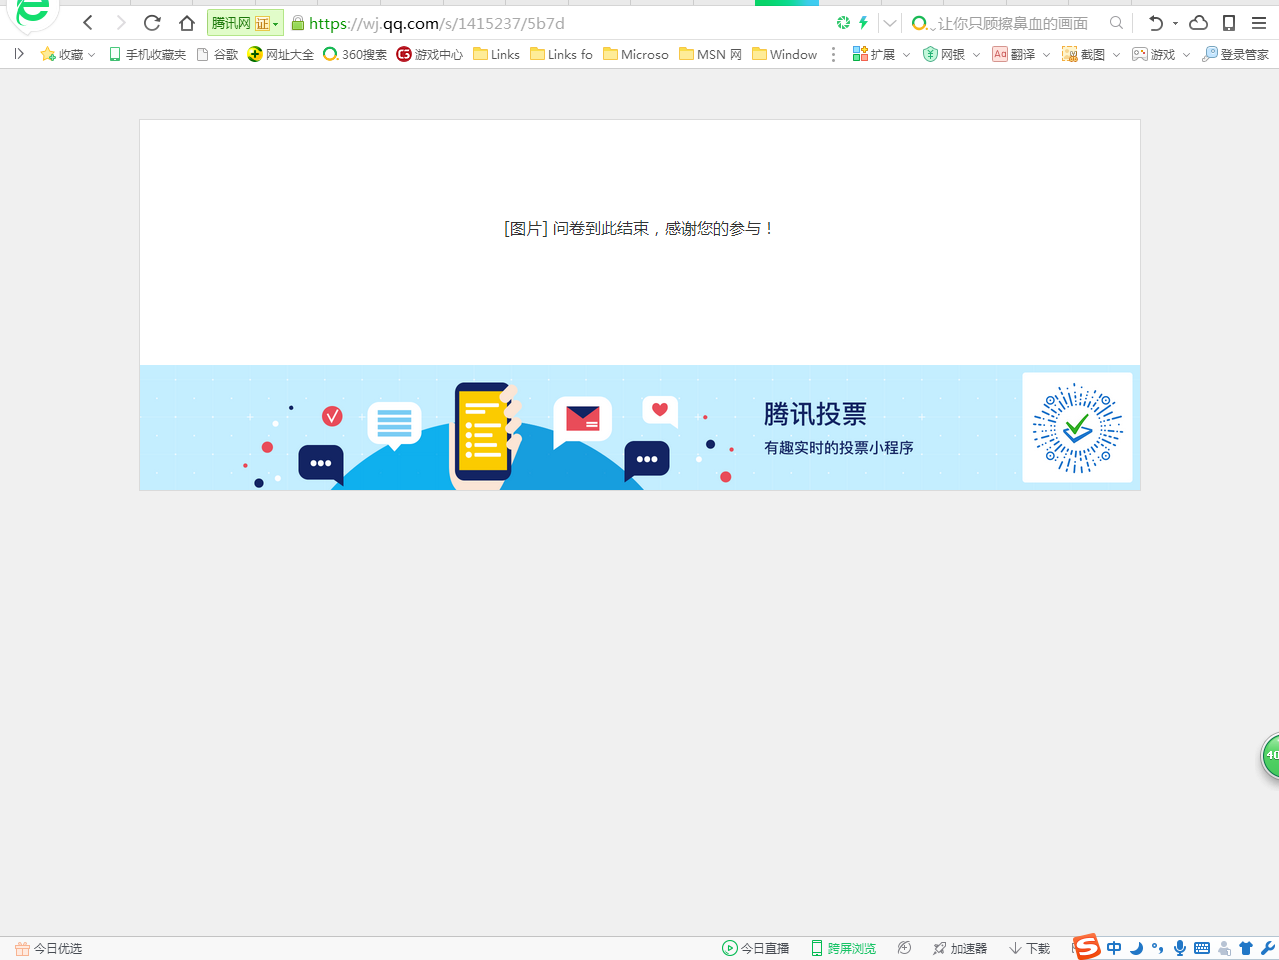Open the browser main menu
Screen dimensions: 1279x960
(x=1259, y=23)
